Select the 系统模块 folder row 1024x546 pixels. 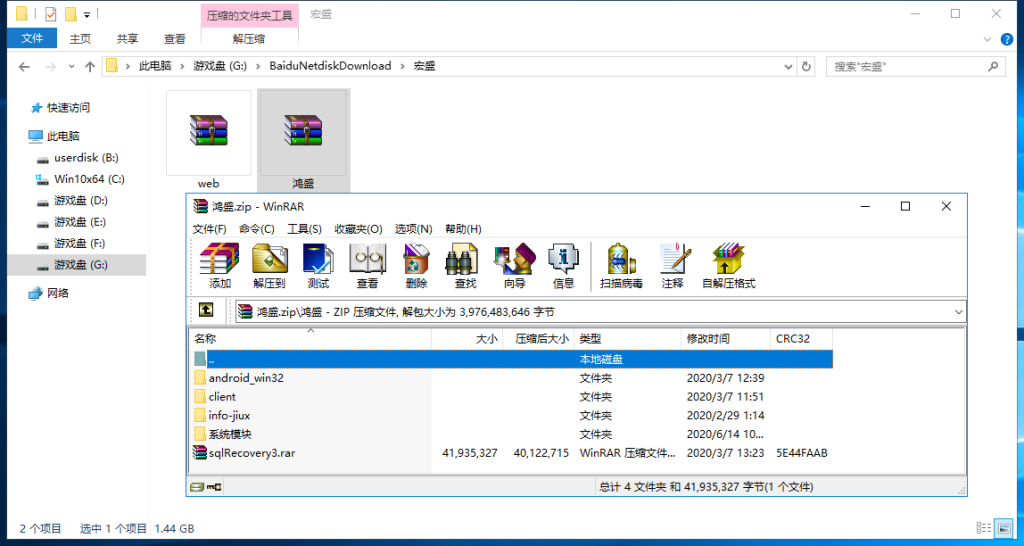pos(511,434)
